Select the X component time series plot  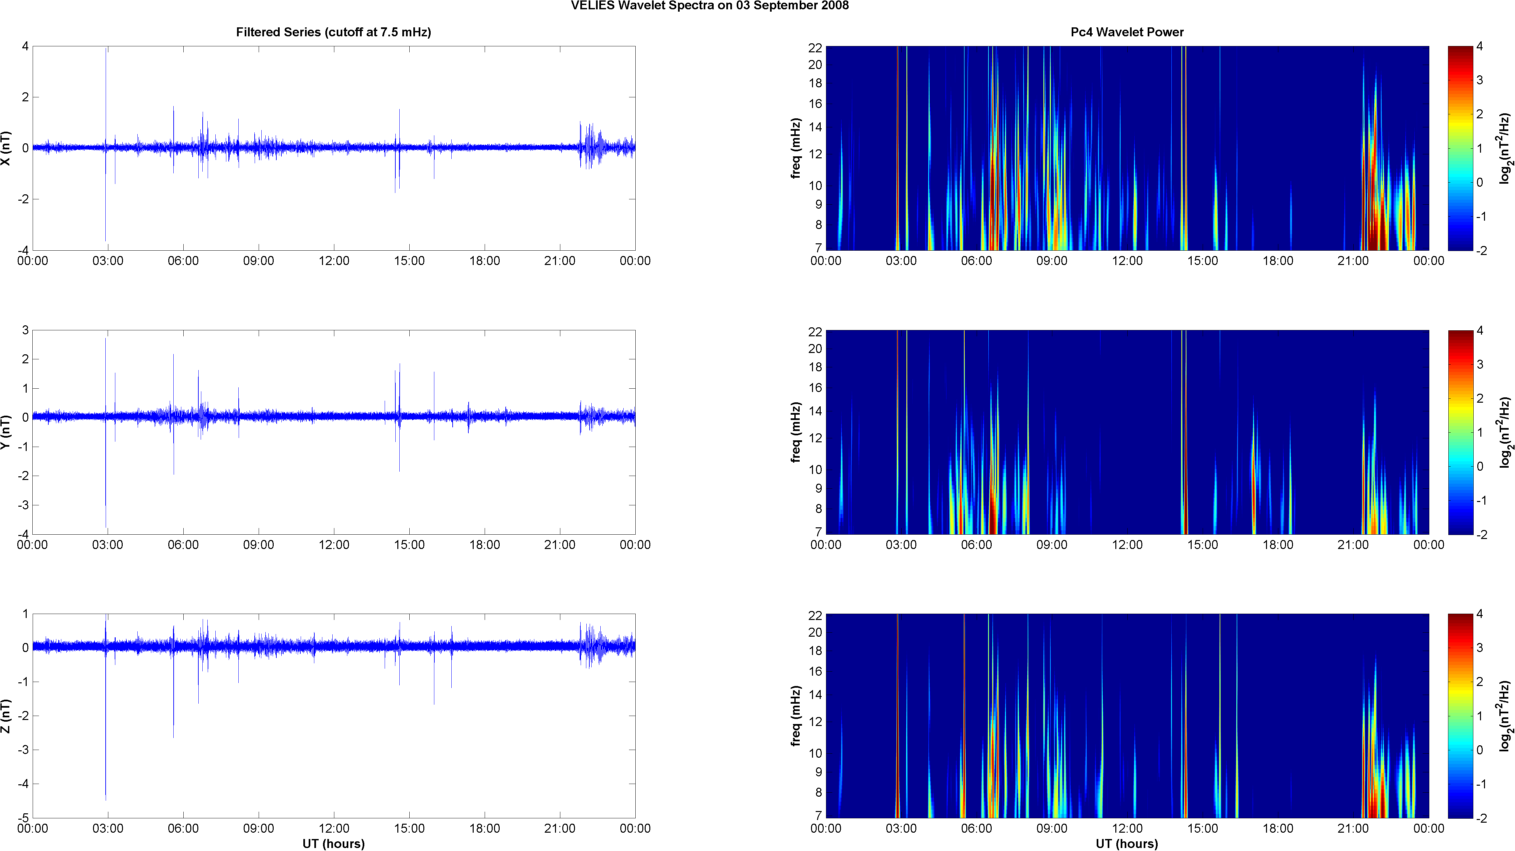[x=333, y=148]
